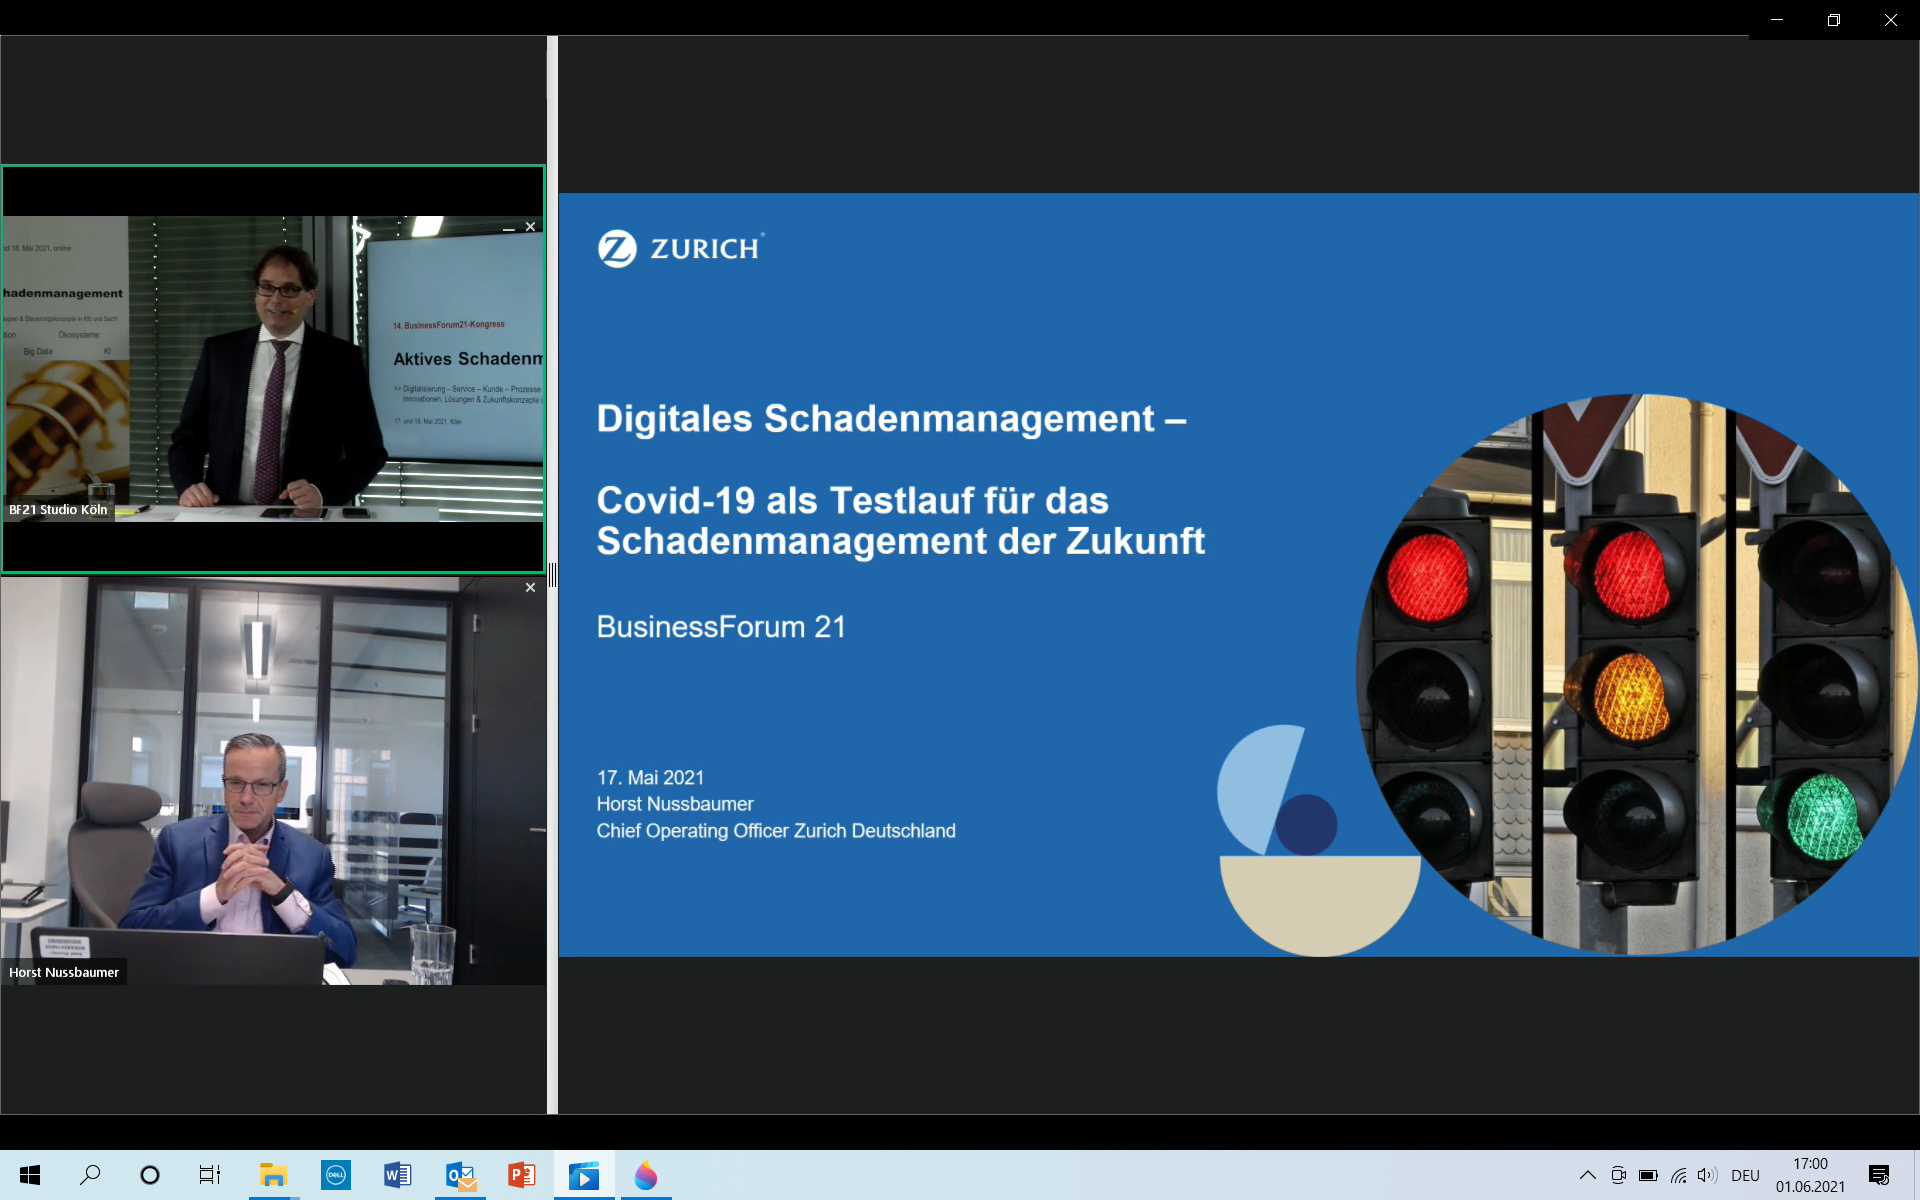
Task: Open the notification action center
Action: click(x=1879, y=1175)
